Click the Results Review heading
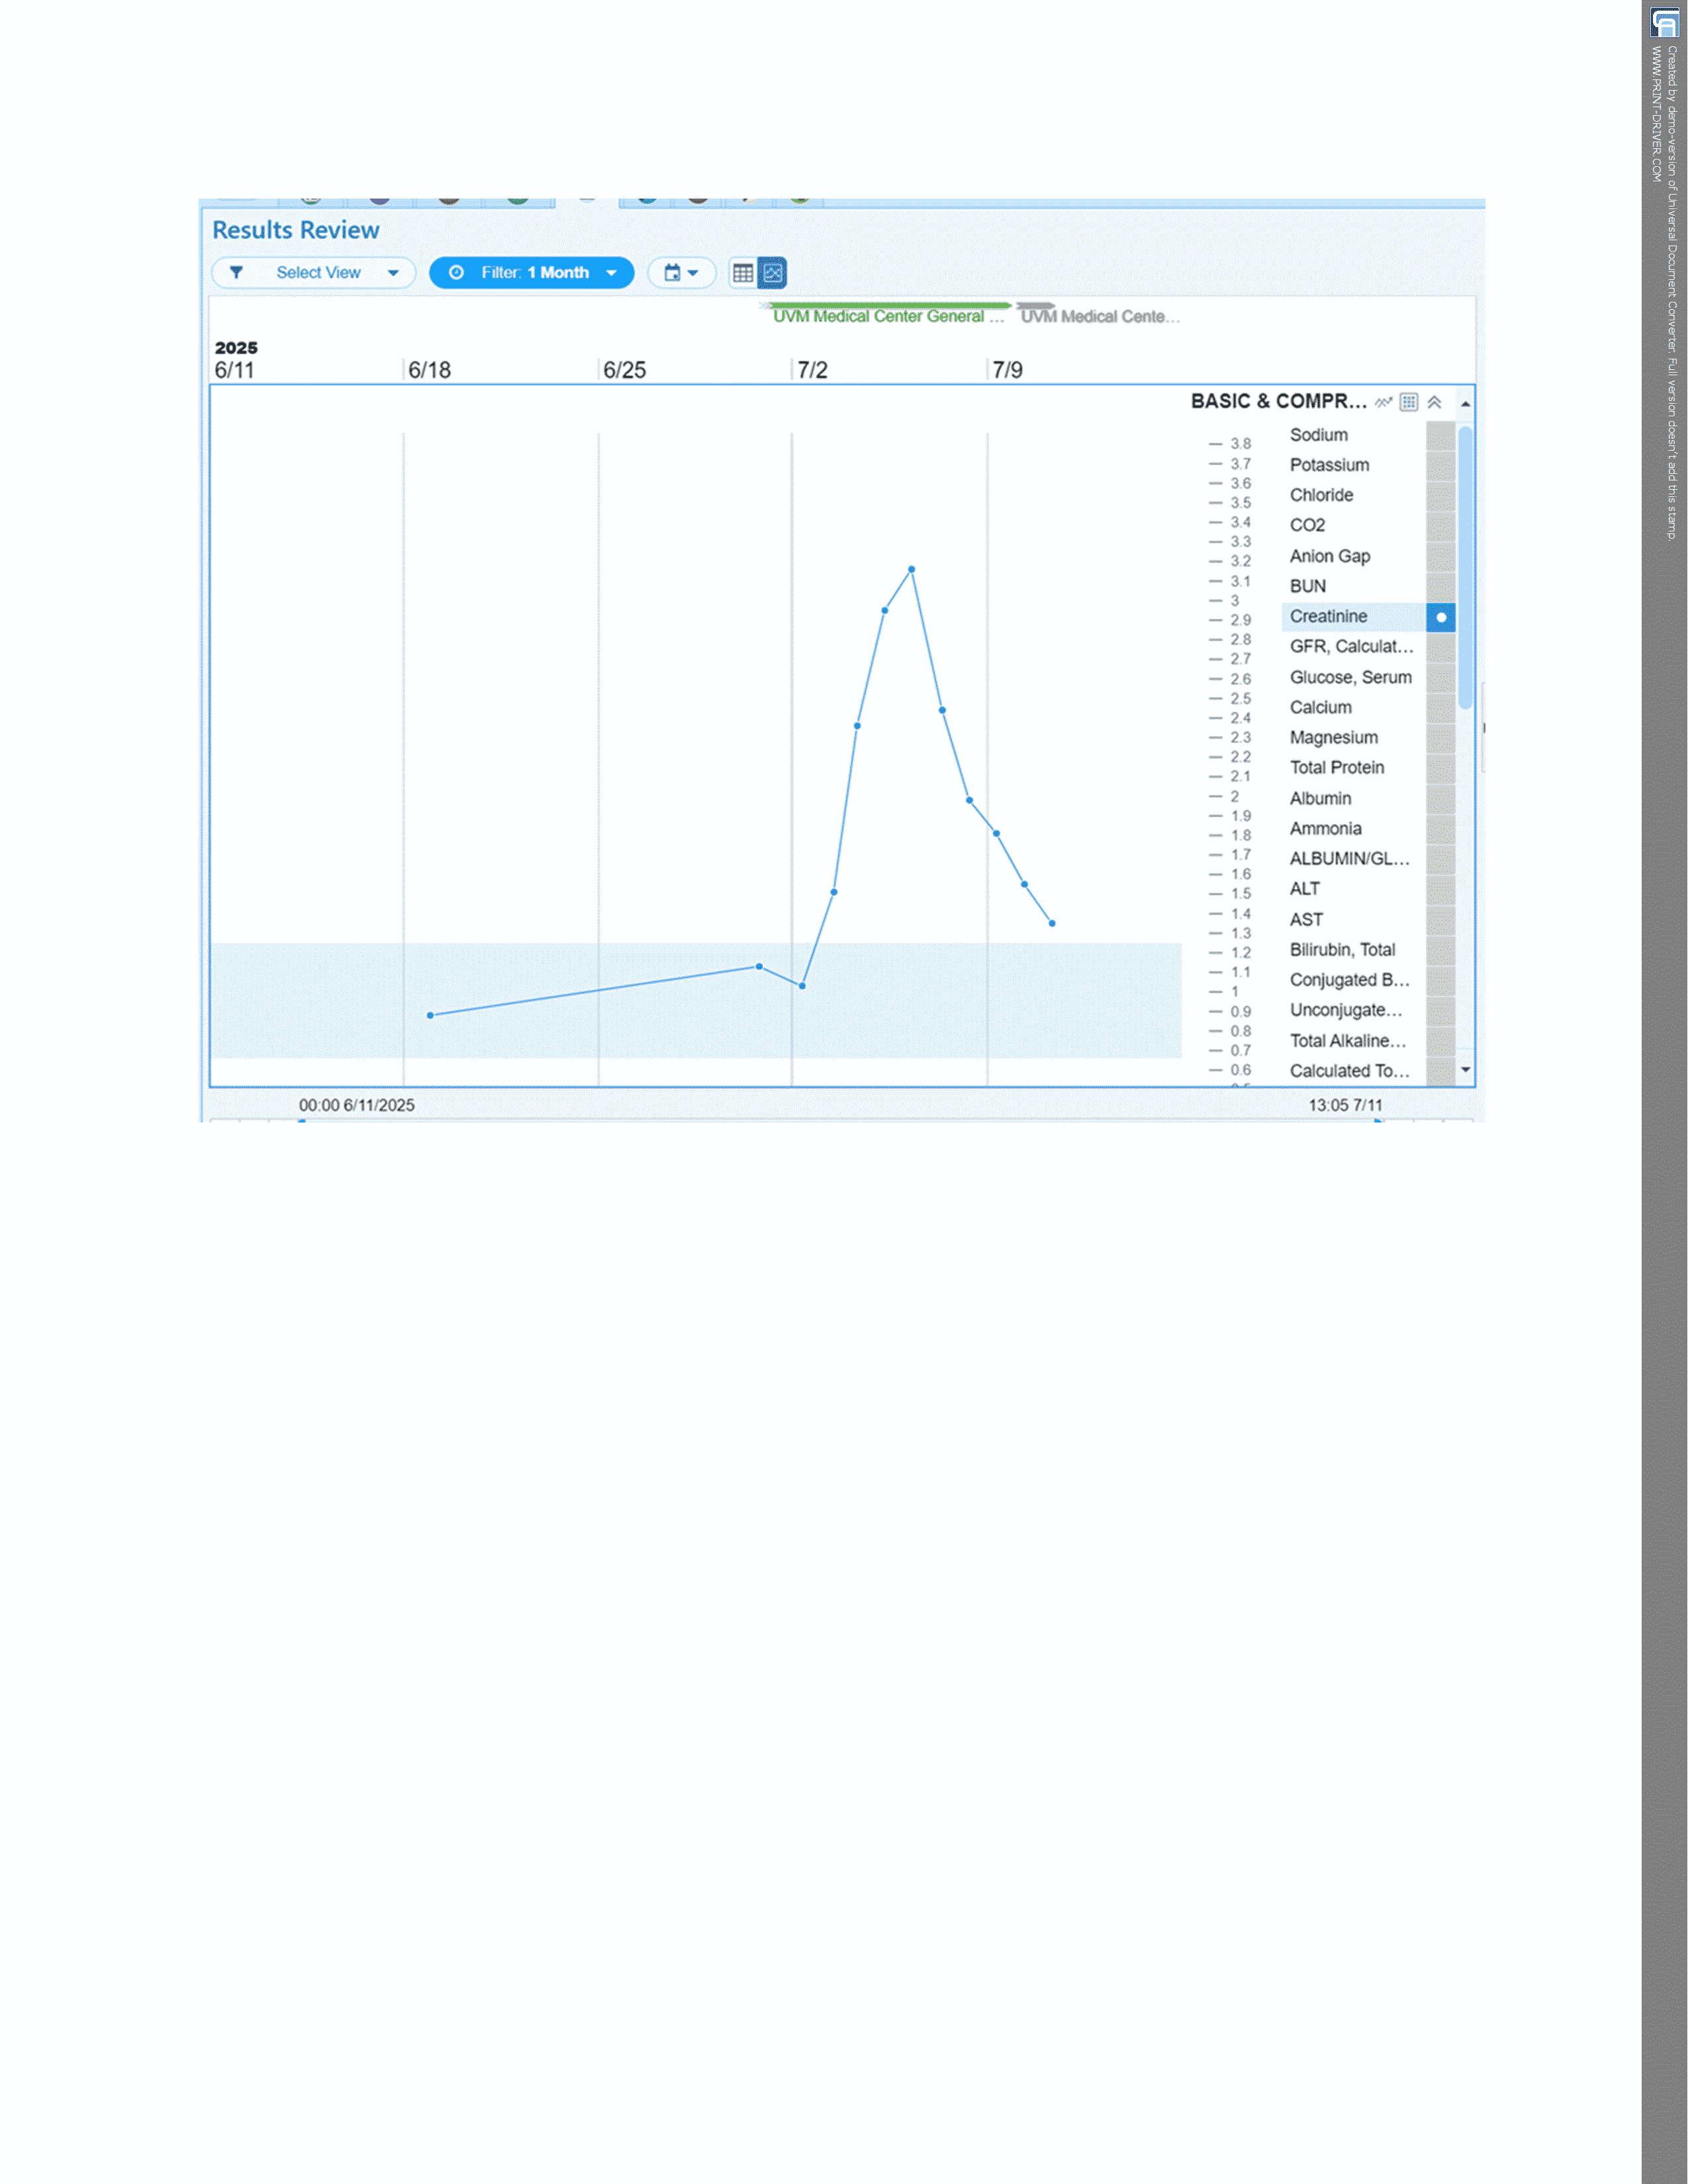The height and width of the screenshot is (2184, 1688). point(296,230)
